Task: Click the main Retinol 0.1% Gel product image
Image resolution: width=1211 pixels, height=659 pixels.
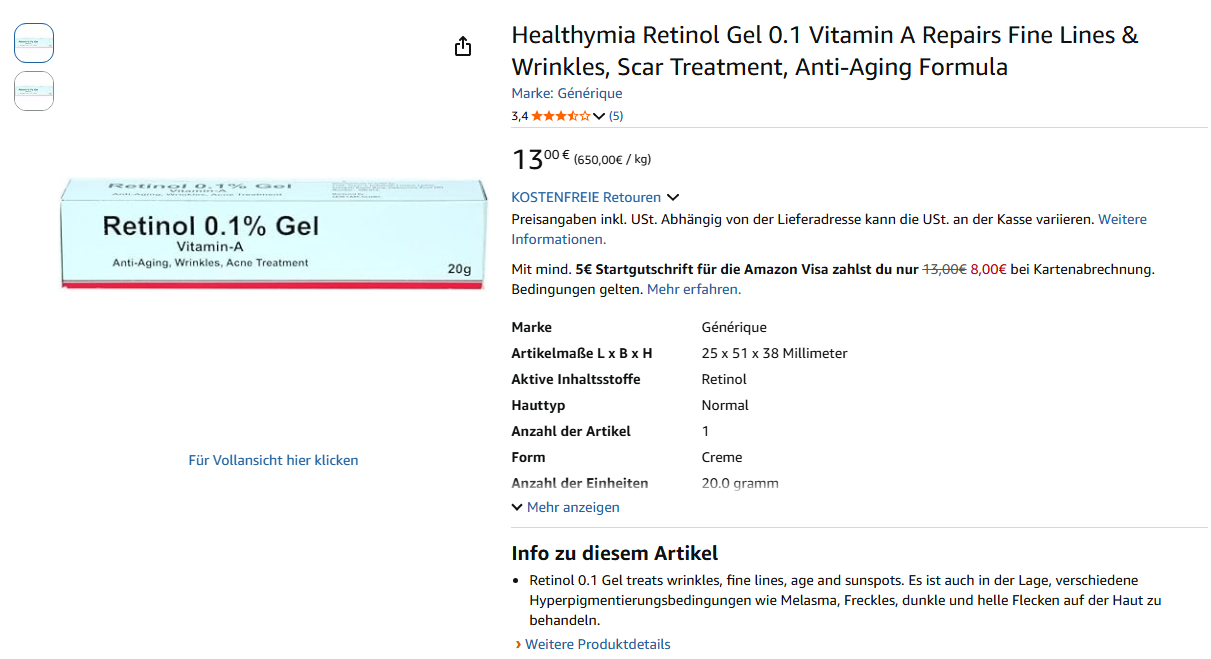Action: (x=273, y=234)
